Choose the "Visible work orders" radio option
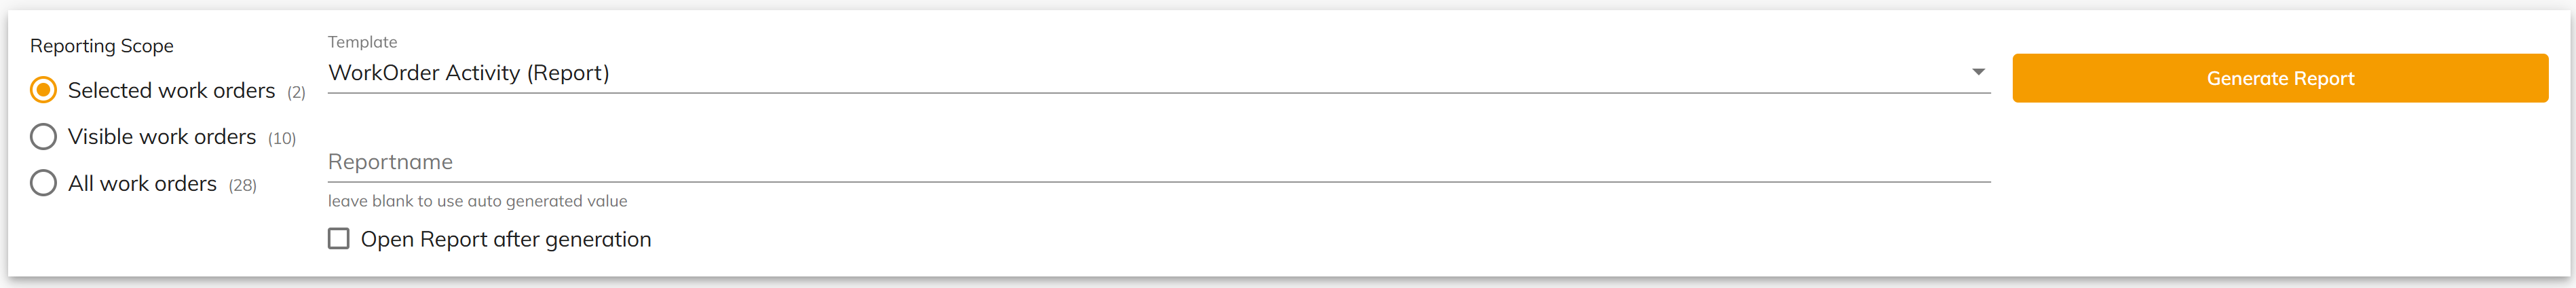 pyautogui.click(x=43, y=136)
